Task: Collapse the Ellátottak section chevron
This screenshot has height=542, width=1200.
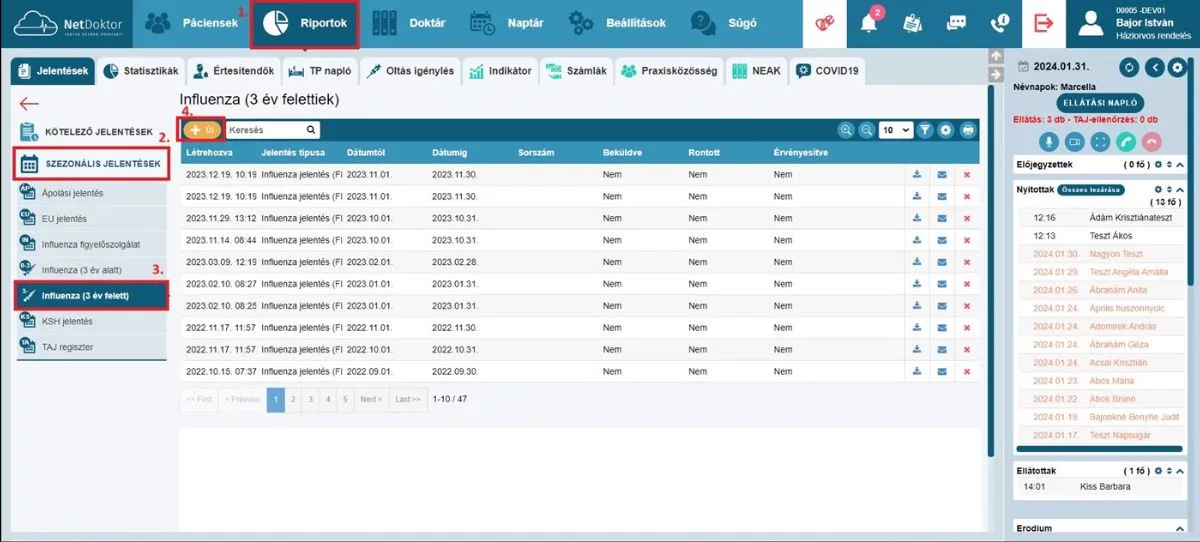Action: tap(1180, 470)
